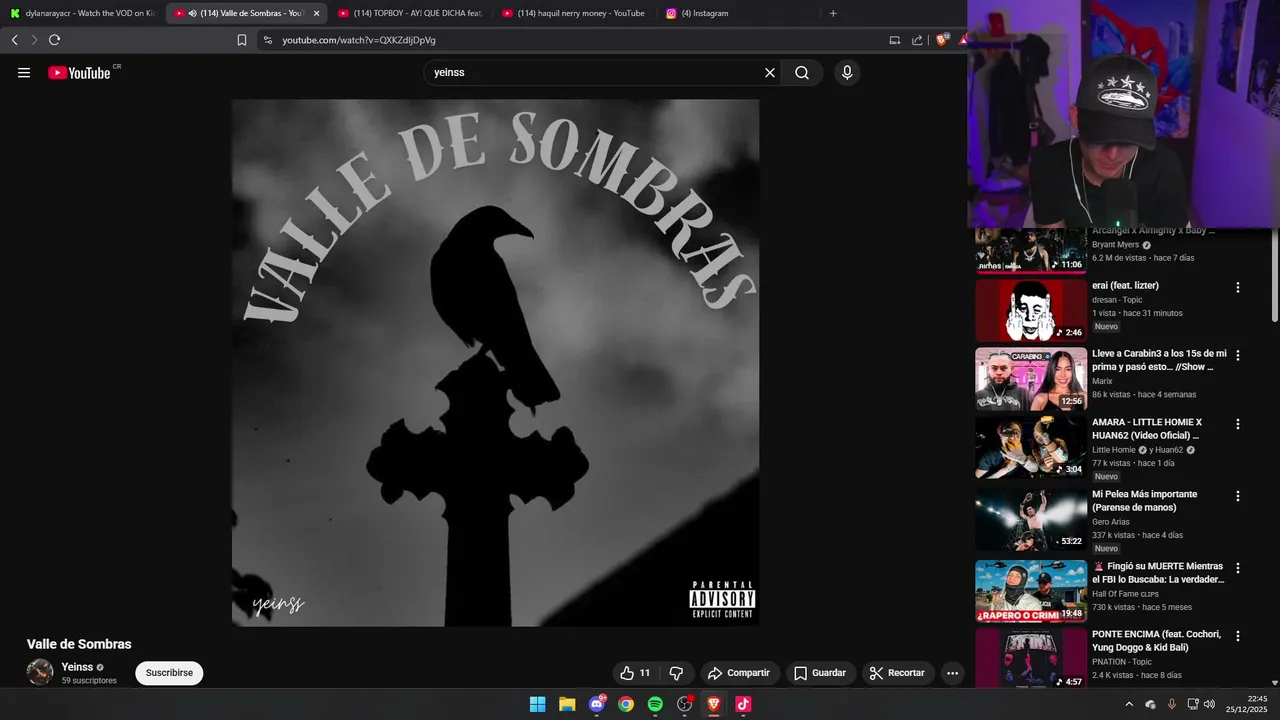This screenshot has width=1280, height=720.
Task: Open Brave browser from the taskbar
Action: 714,704
